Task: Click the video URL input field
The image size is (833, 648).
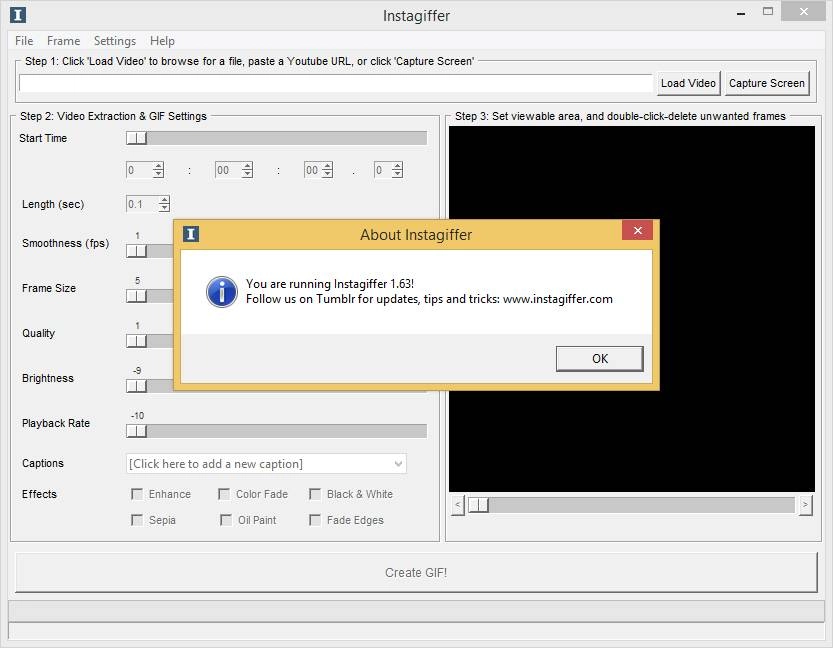Action: coord(336,83)
